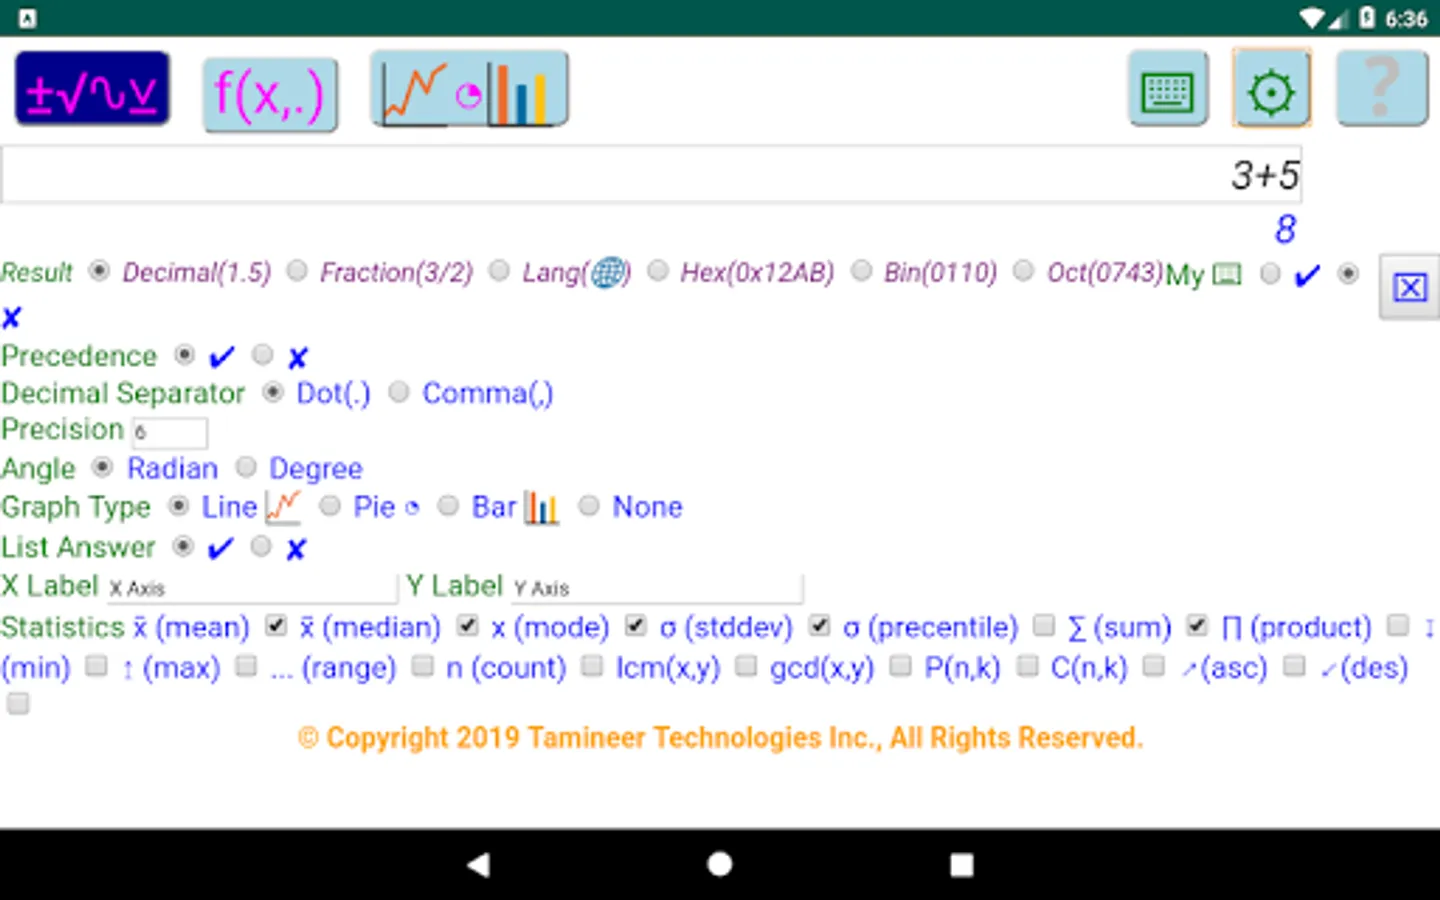Image resolution: width=1440 pixels, height=900 pixels.
Task: Open the graph and chart panel
Action: [469, 90]
